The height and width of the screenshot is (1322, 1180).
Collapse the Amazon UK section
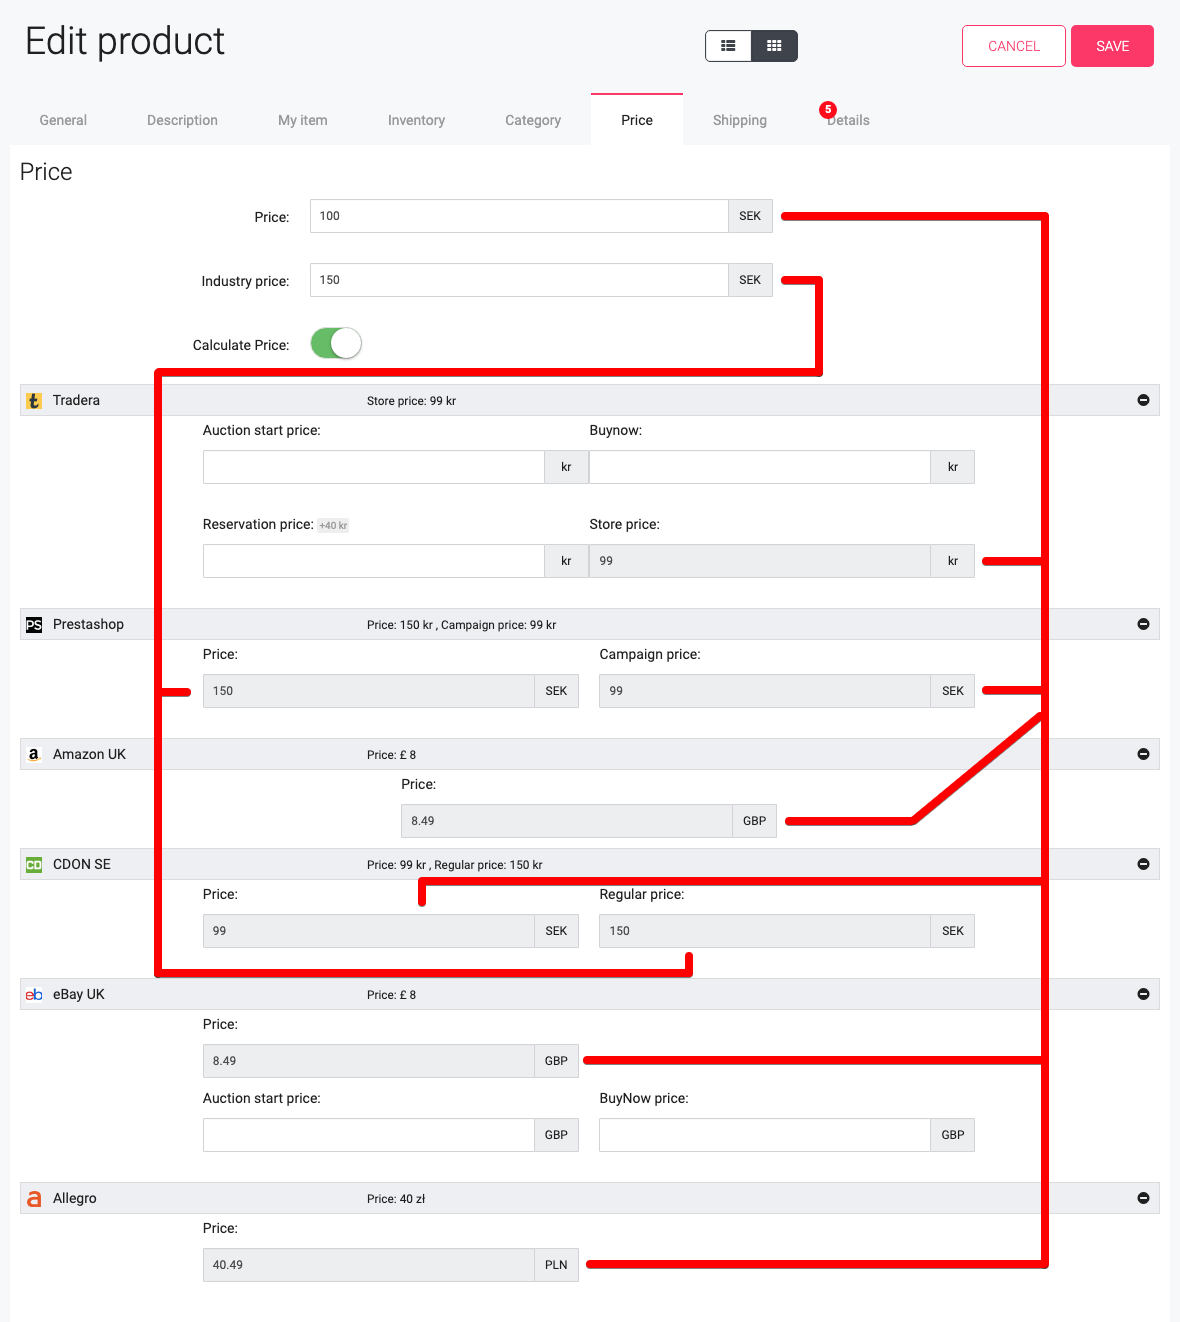[x=1143, y=754]
